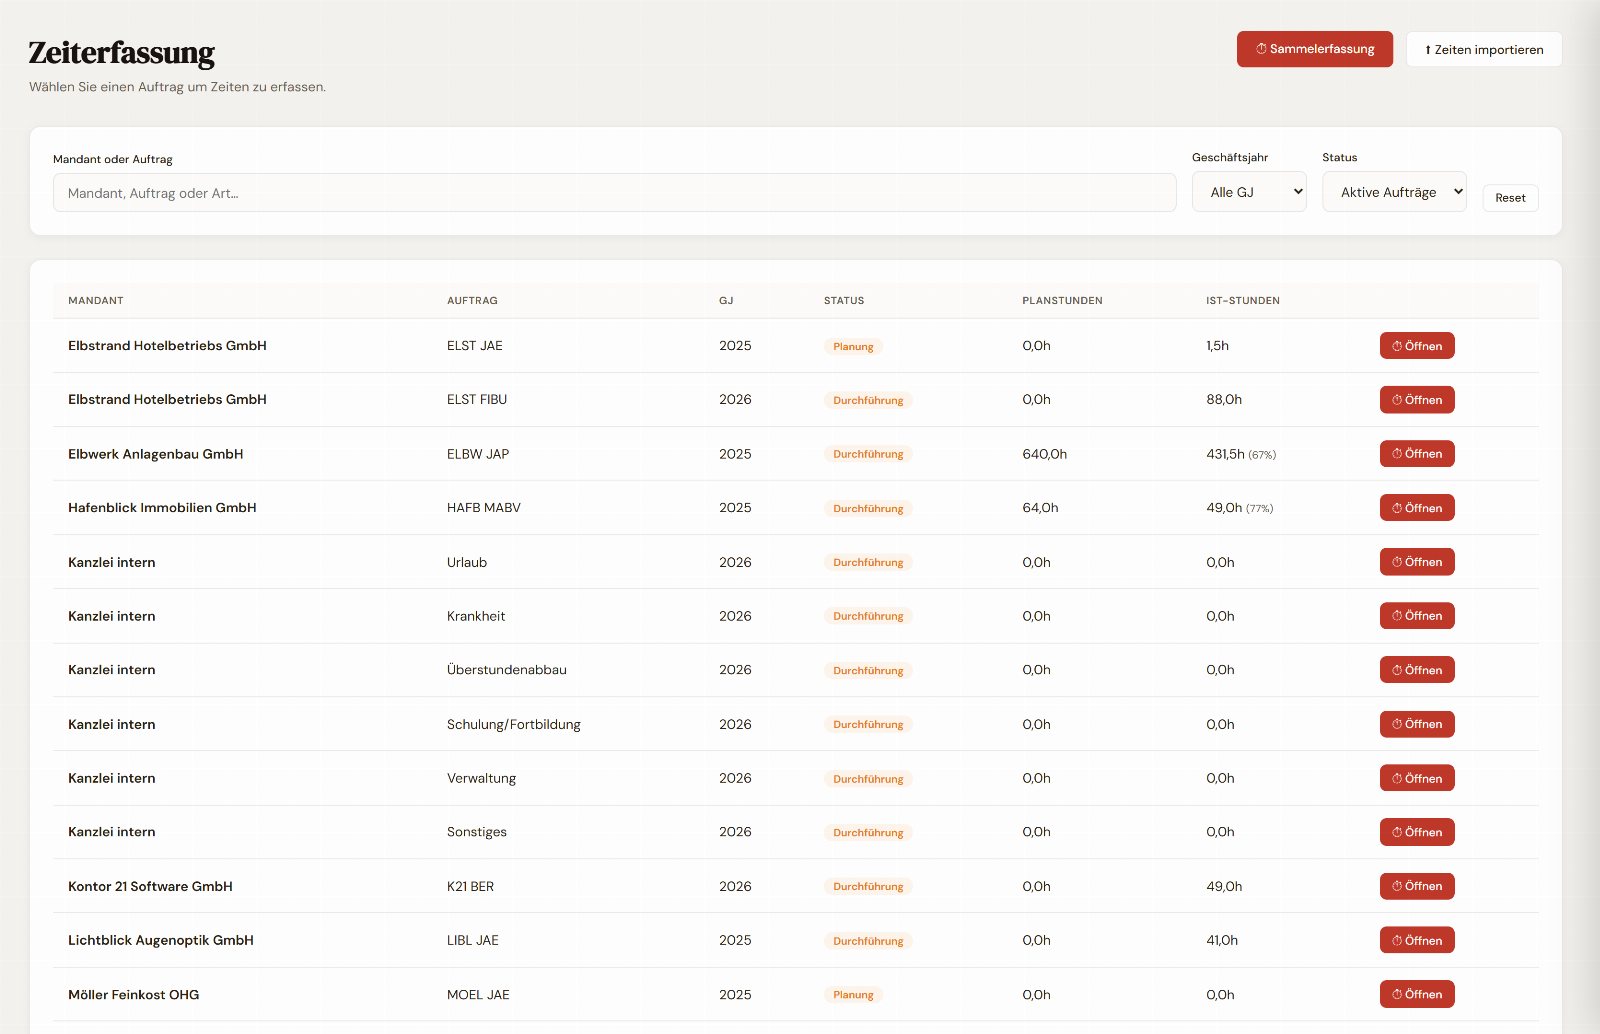Click the STATUS column header
Image resolution: width=1600 pixels, height=1034 pixels.
[844, 300]
